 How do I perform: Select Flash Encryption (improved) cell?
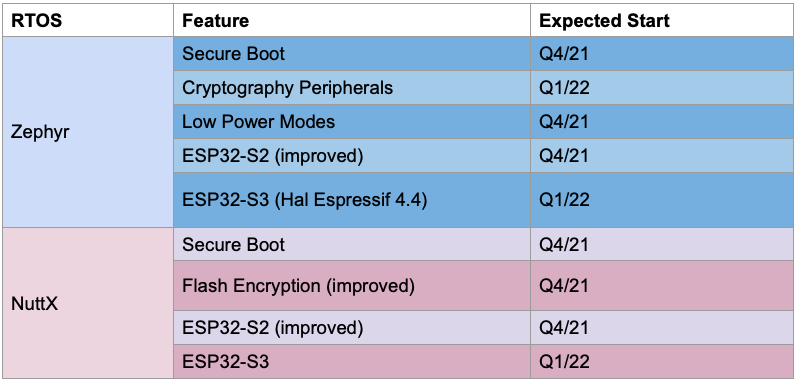point(352,286)
